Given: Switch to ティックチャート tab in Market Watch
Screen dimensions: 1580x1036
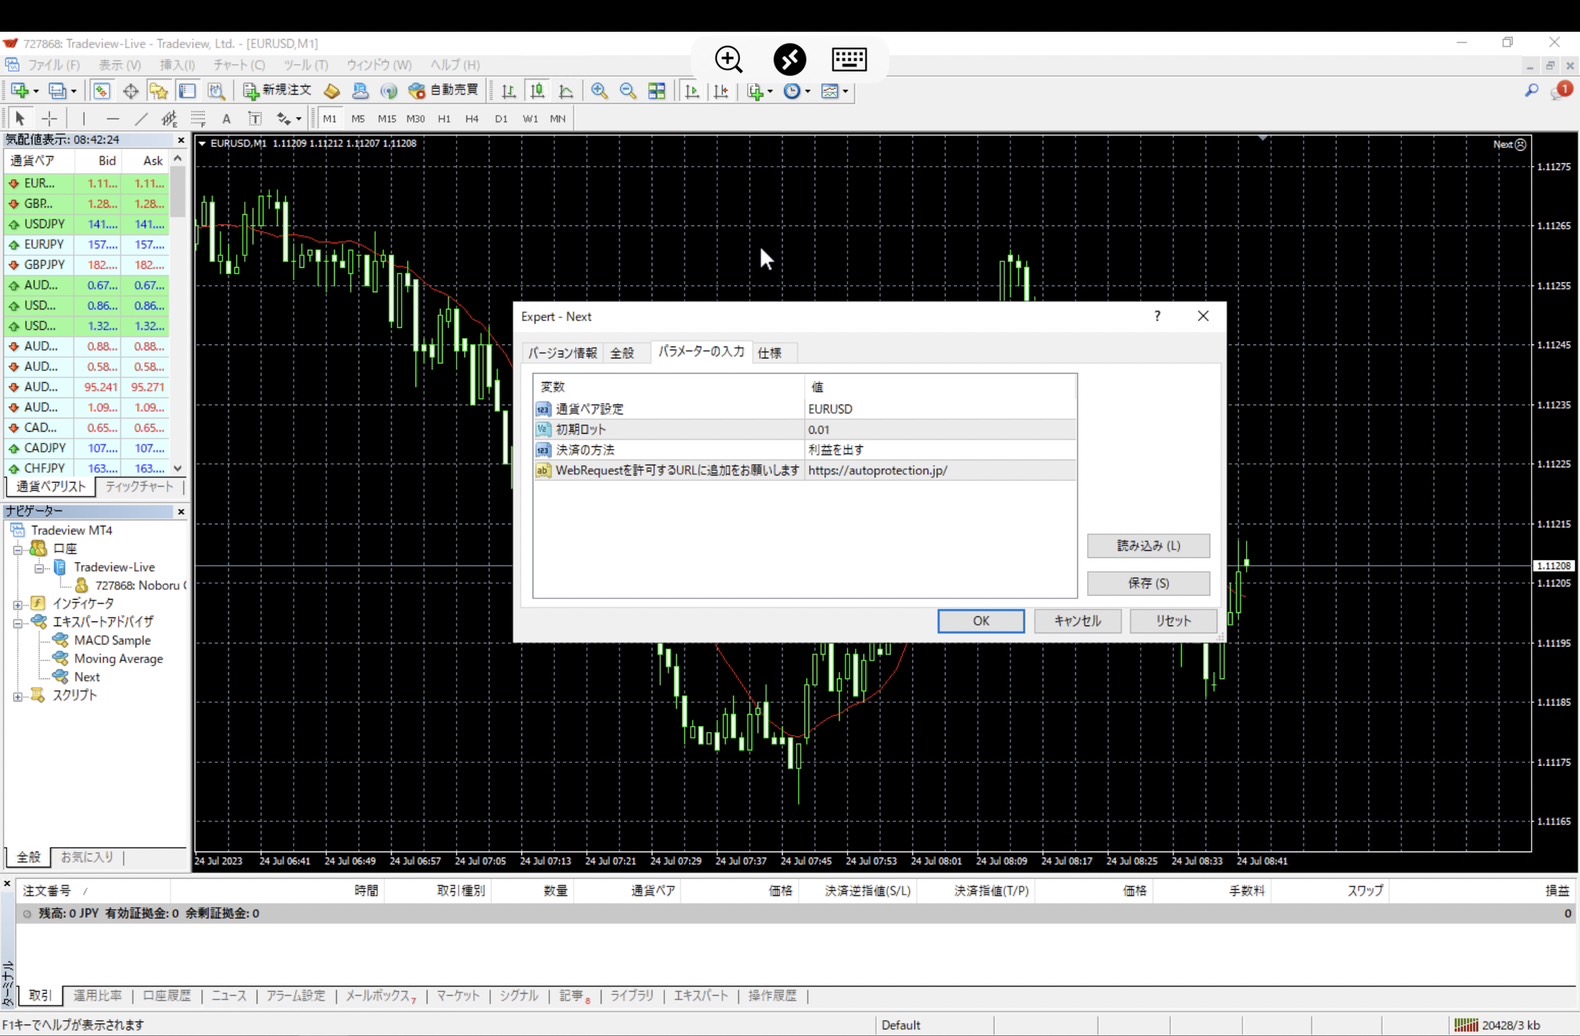Looking at the screenshot, I should (x=139, y=487).
